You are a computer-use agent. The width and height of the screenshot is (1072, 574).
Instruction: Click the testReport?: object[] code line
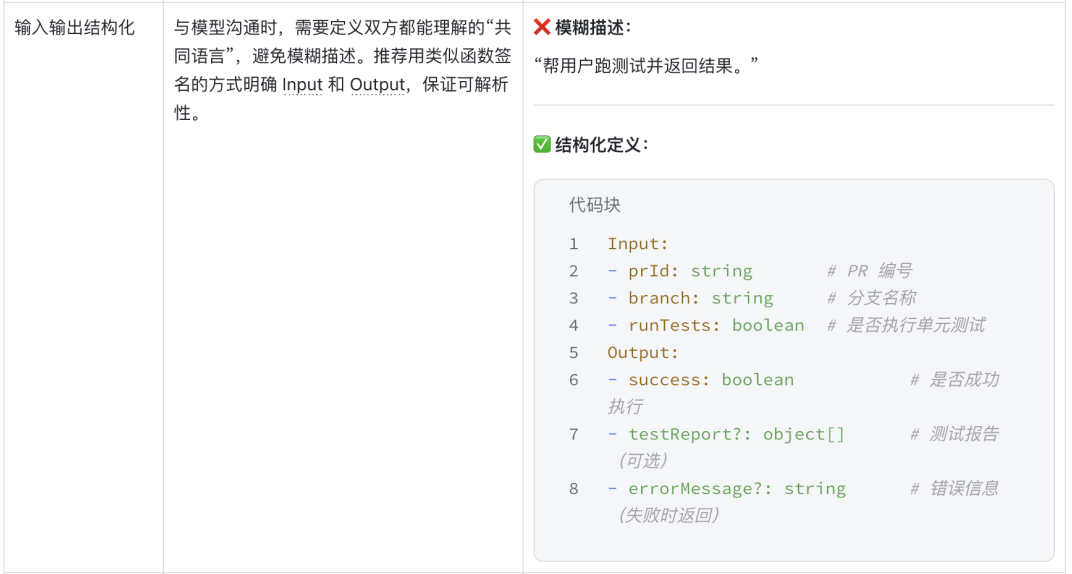coord(726,435)
